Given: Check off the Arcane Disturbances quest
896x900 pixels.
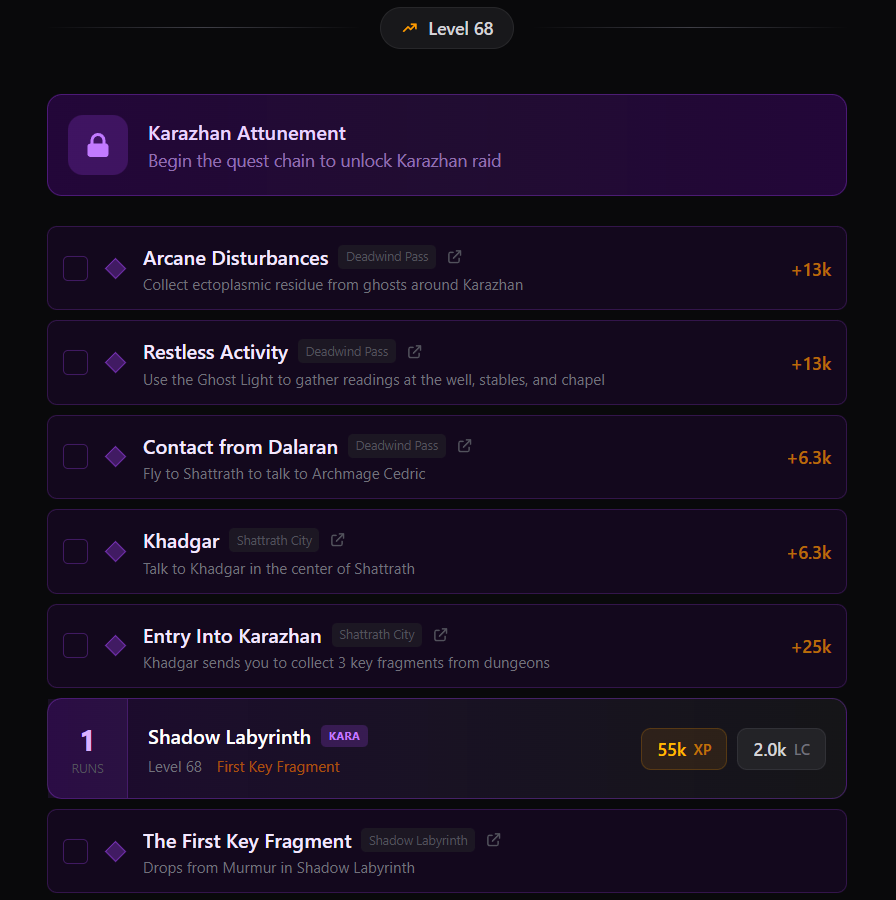Looking at the screenshot, I should [75, 268].
